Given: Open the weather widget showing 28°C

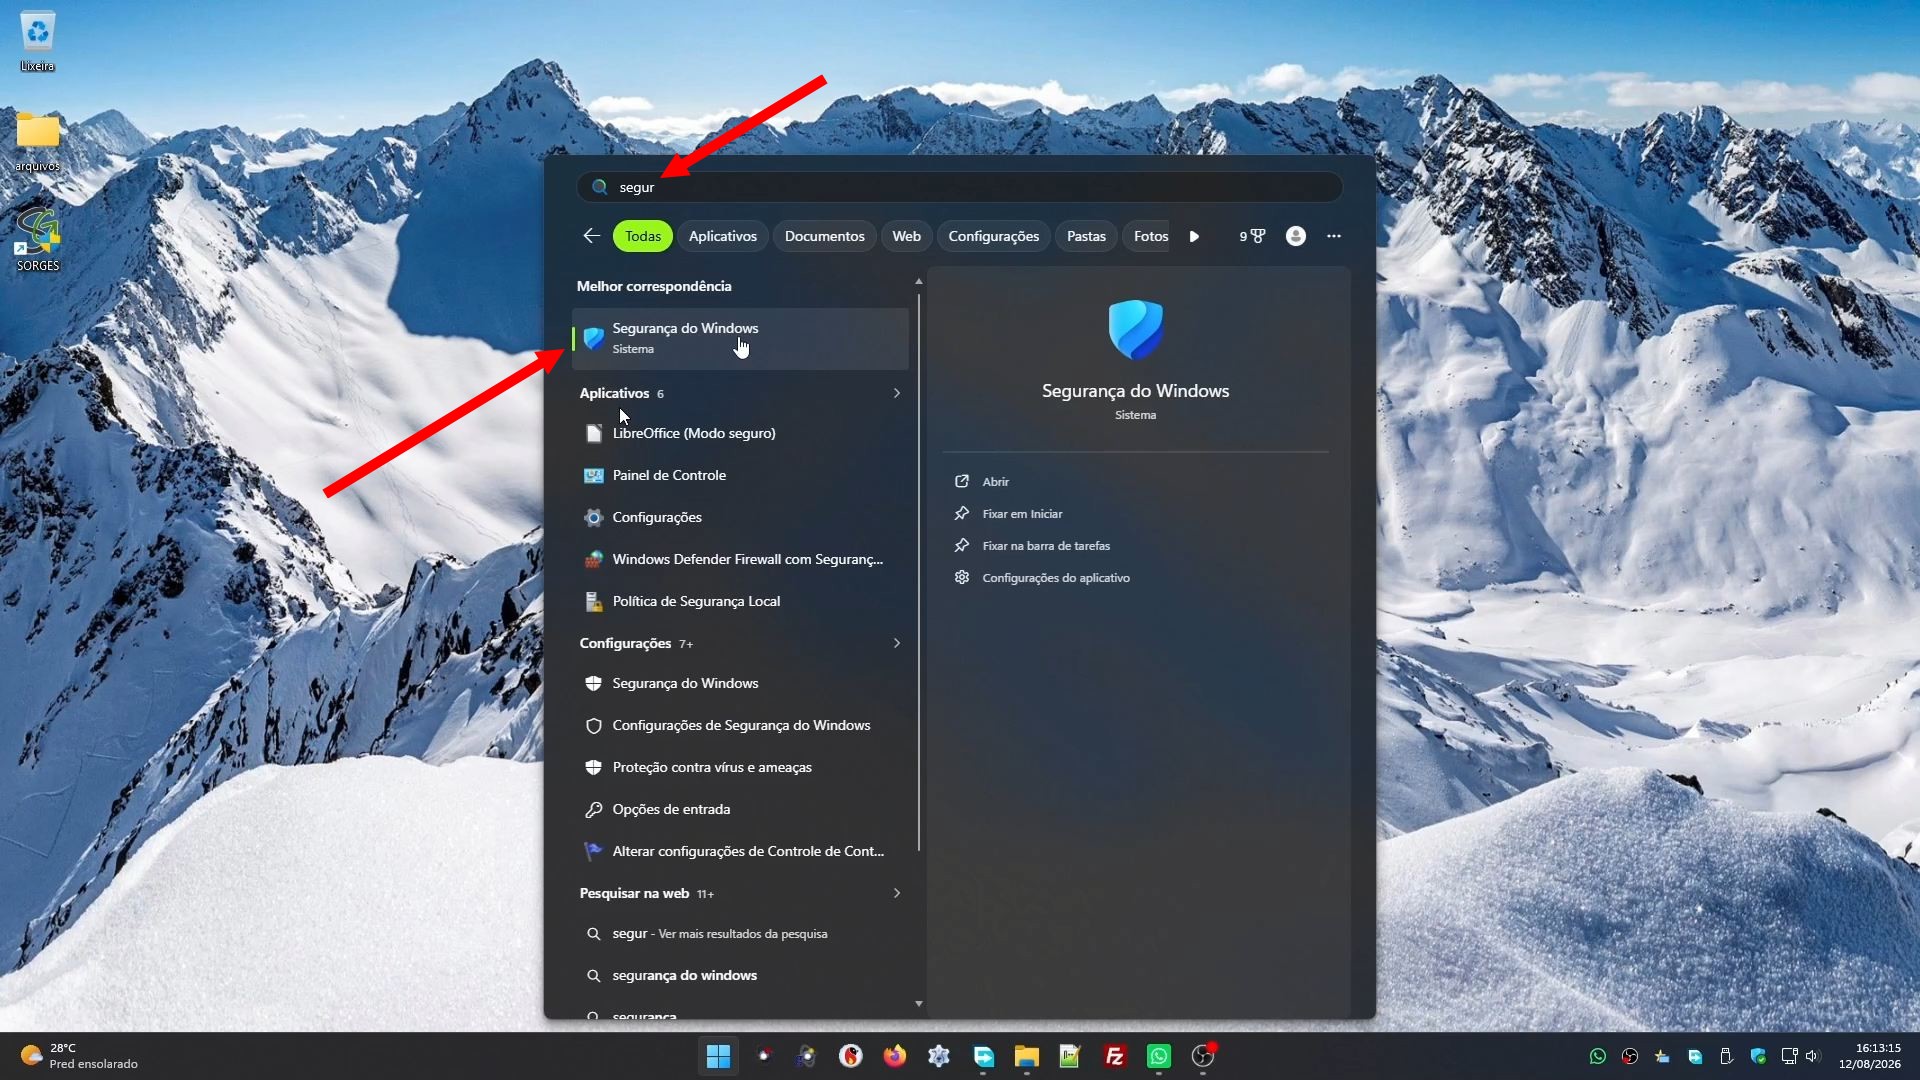Looking at the screenshot, I should point(80,1056).
